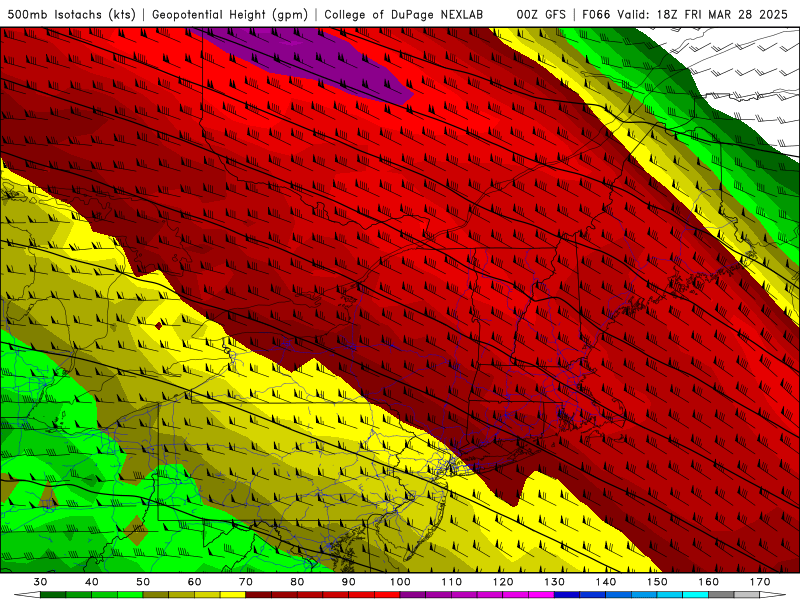Click the '110' value on the legend

tap(452, 582)
